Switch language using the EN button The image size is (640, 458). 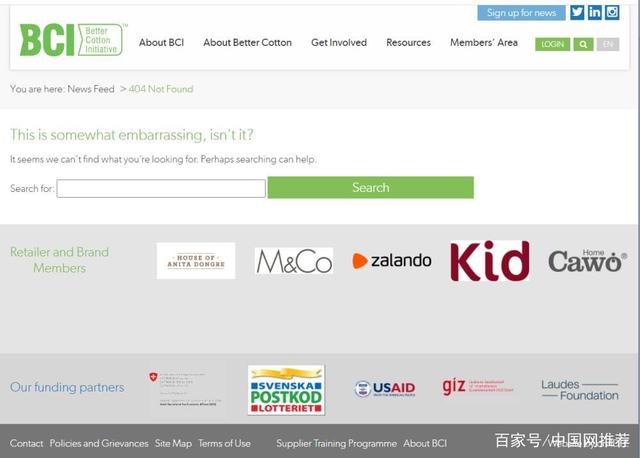[607, 44]
